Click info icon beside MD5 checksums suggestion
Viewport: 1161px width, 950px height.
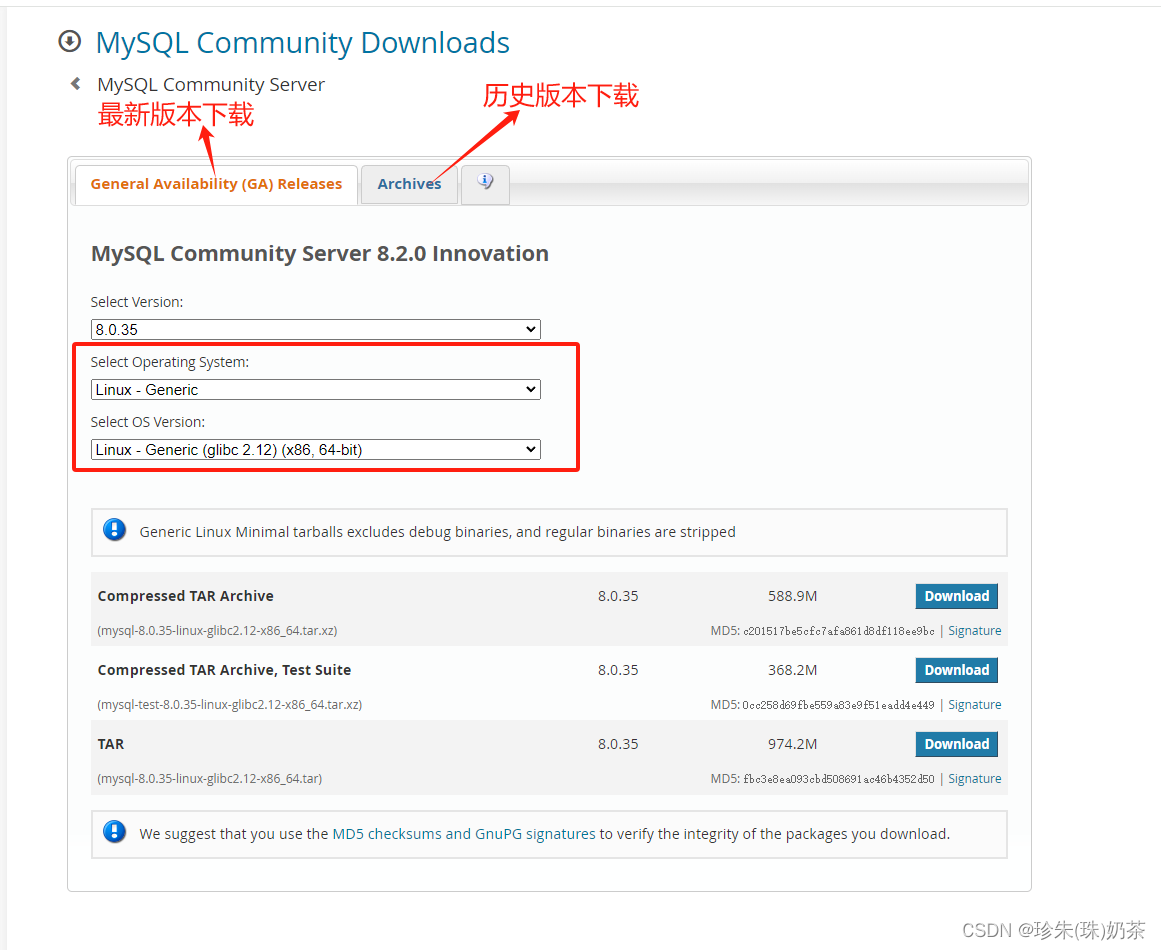coord(115,832)
